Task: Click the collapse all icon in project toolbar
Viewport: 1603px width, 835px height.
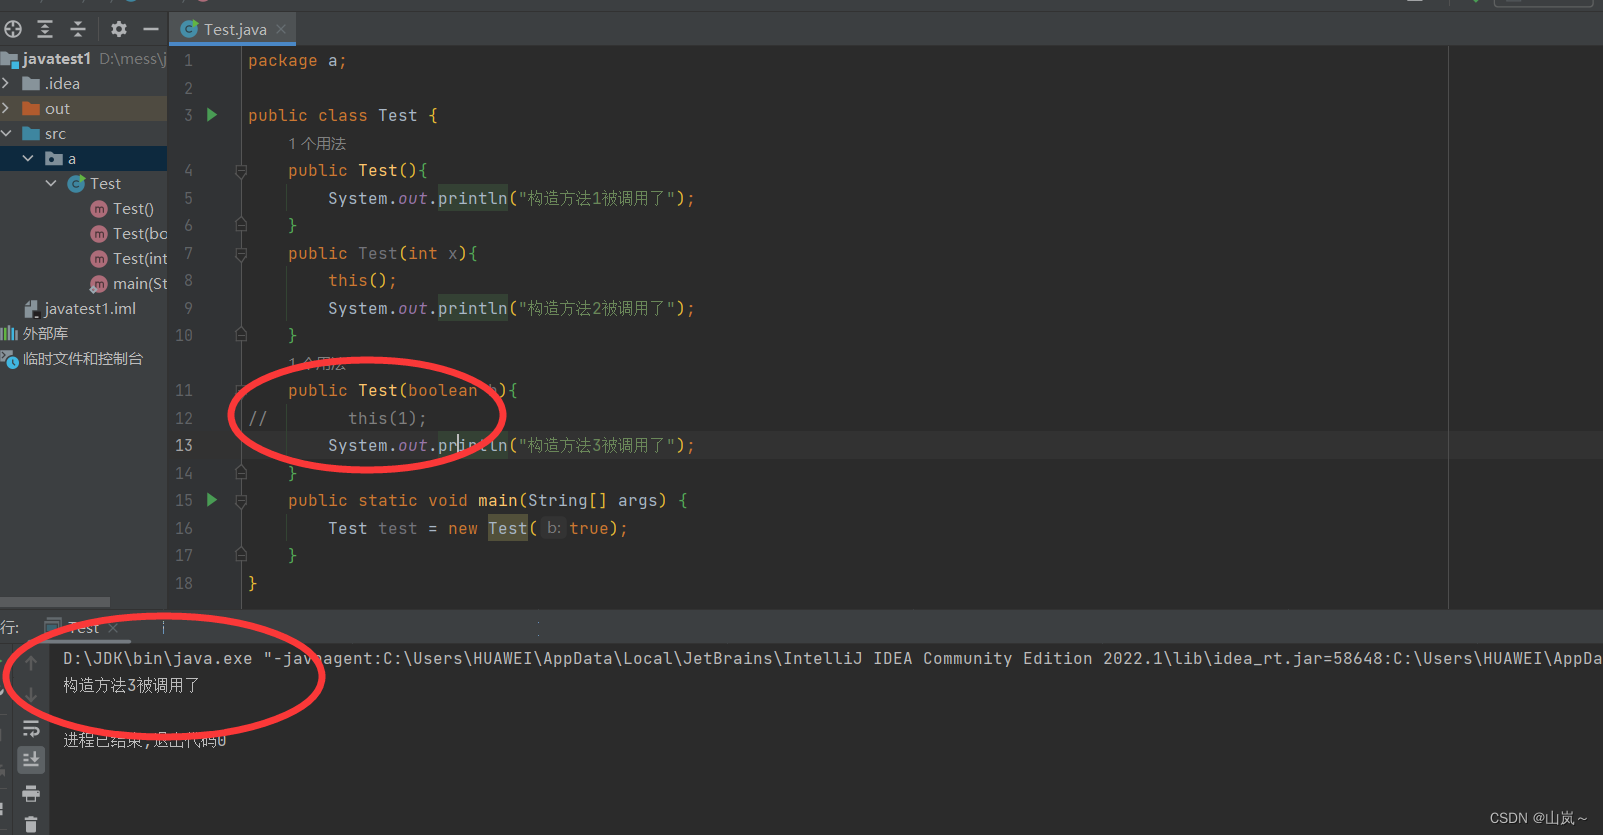Action: coord(78,29)
